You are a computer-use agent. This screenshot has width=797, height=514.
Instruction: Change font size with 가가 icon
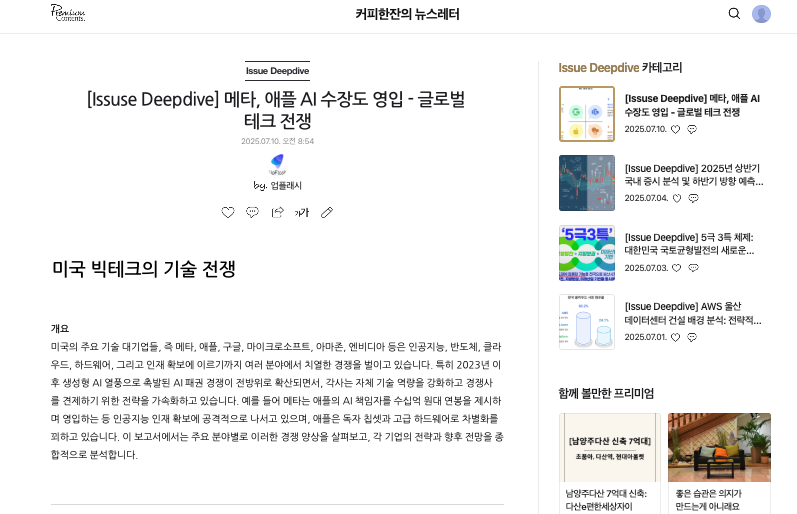click(302, 213)
